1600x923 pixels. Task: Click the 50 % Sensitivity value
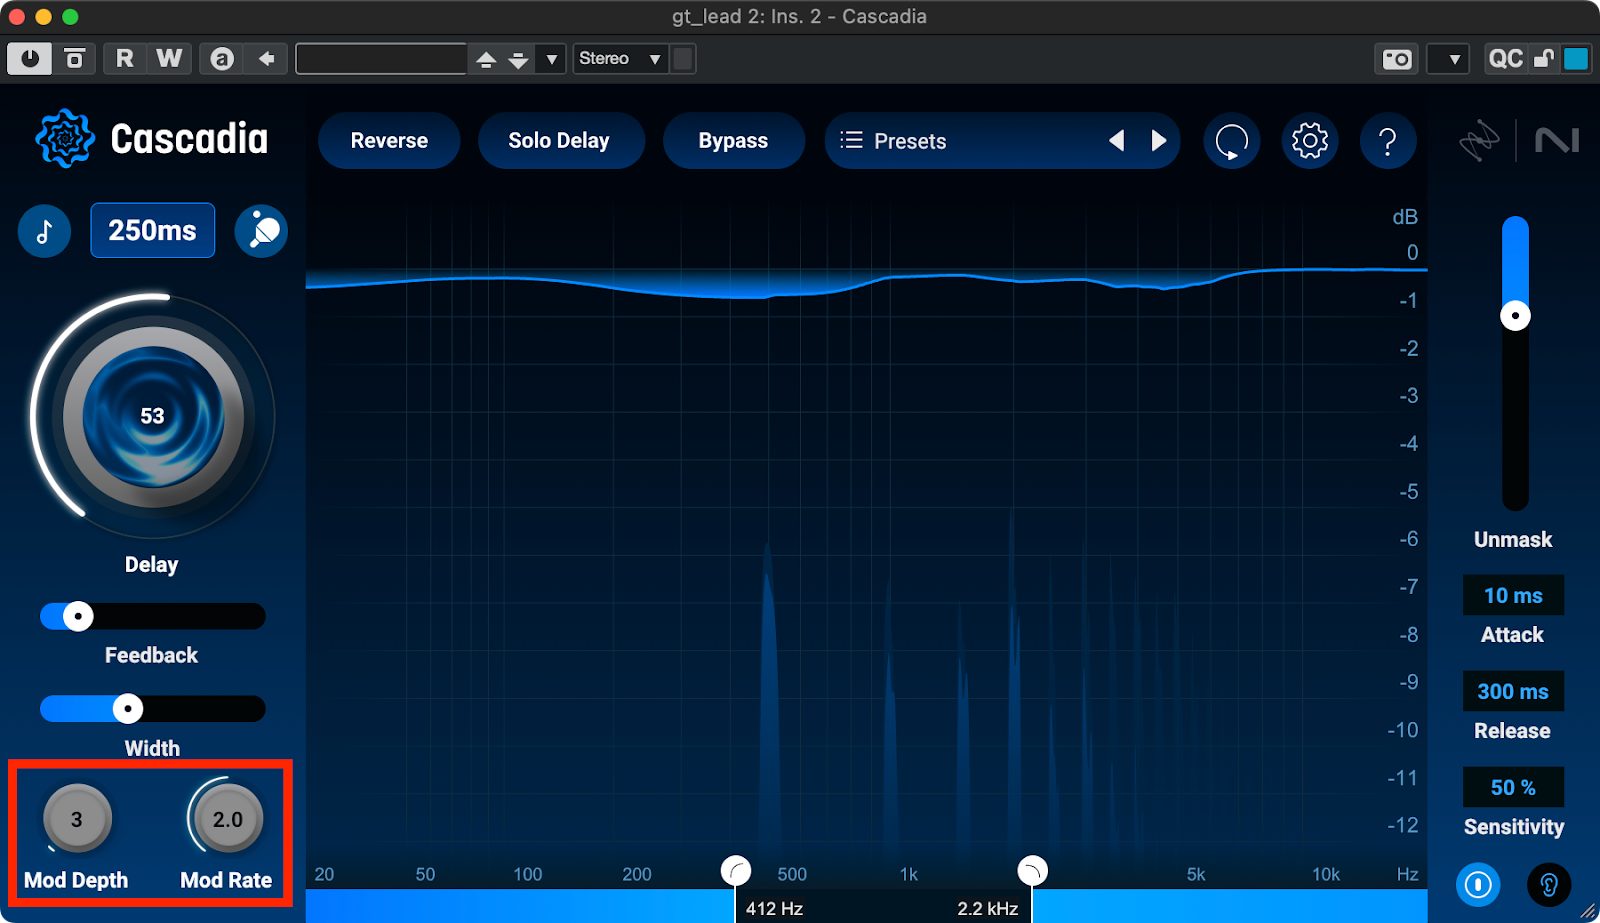click(1513, 787)
